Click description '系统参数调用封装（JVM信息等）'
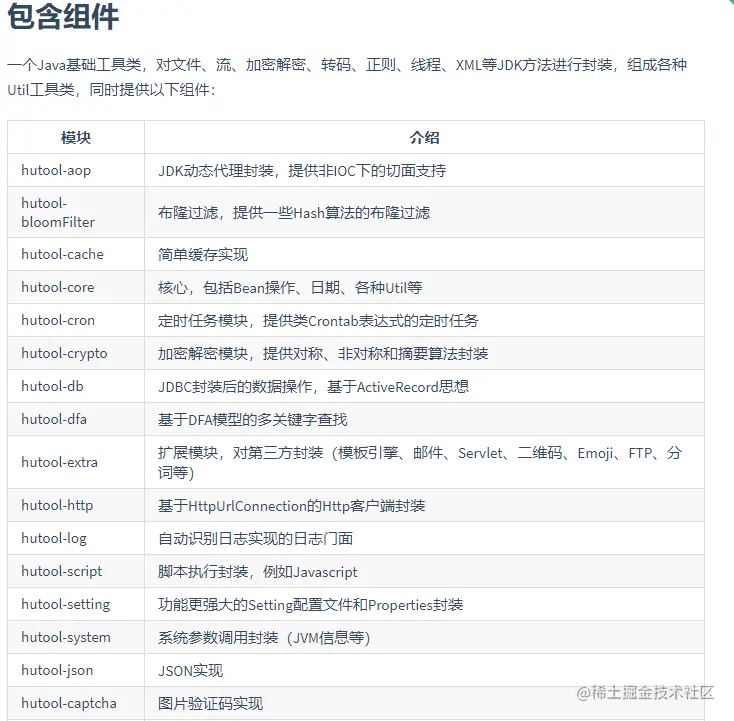This screenshot has width=734, height=721. pyautogui.click(x=264, y=638)
